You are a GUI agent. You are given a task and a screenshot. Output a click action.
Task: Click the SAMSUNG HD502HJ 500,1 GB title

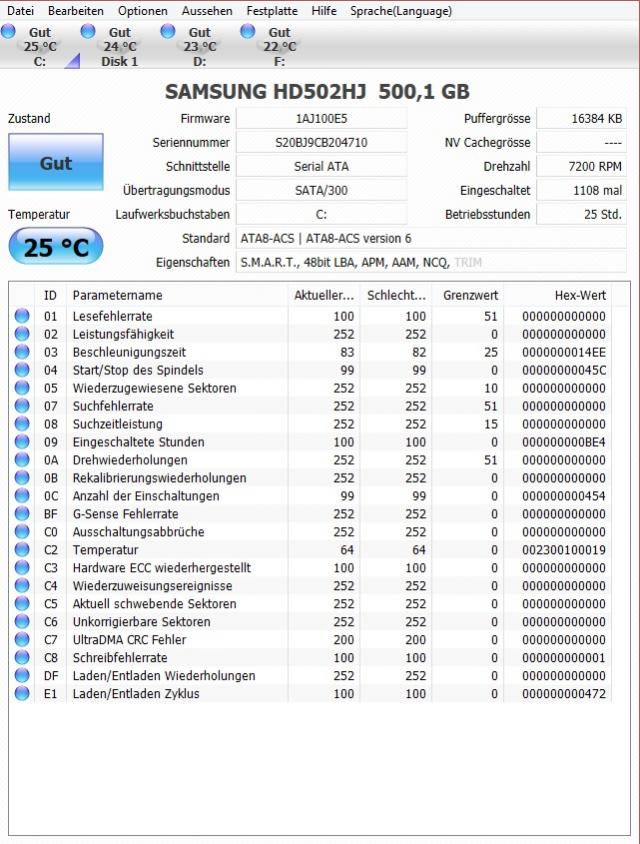tap(317, 92)
